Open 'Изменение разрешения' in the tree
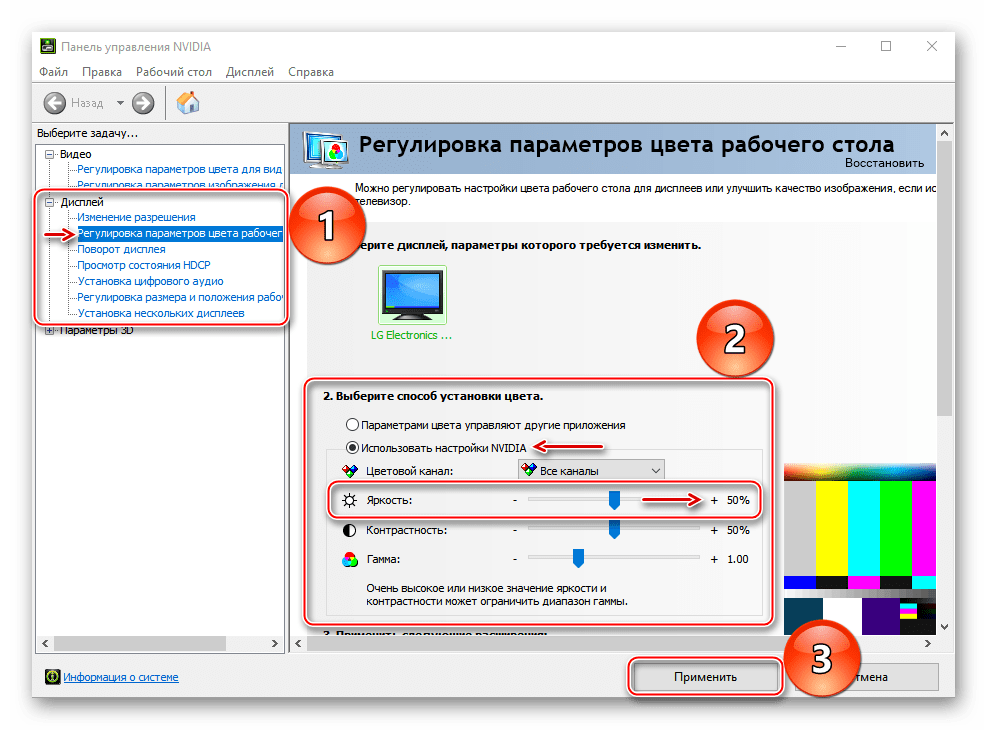Image resolution: width=987 pixels, height=730 pixels. 136,217
